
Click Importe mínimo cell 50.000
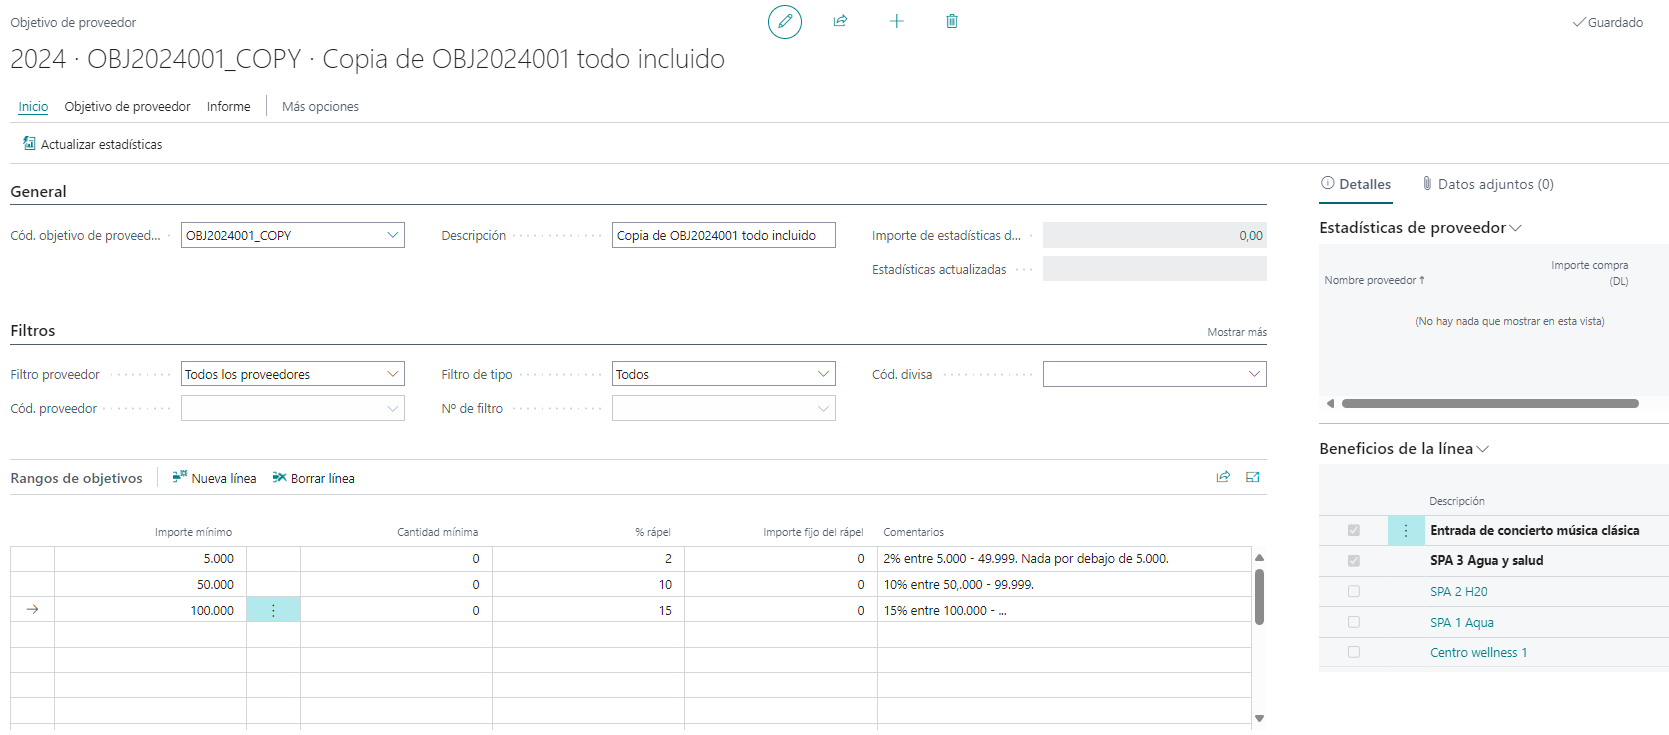click(150, 585)
